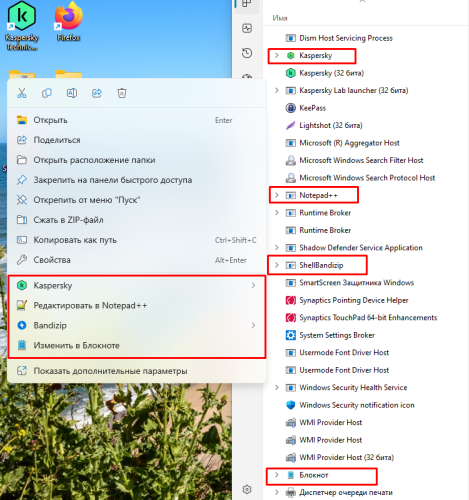Click Microsoft Windows Search Protocol Host icon
This screenshot has width=469, height=500.
pos(291,178)
